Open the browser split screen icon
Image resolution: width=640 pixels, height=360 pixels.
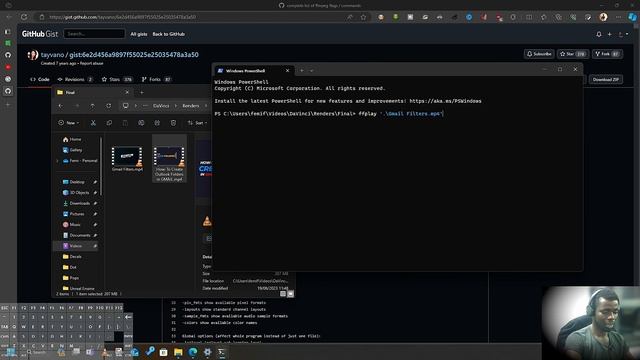529,17
